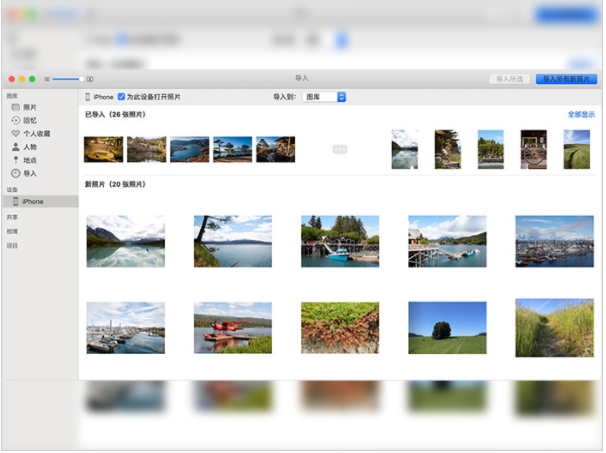Open 地点 (Places) in the sidebar

coord(28,160)
